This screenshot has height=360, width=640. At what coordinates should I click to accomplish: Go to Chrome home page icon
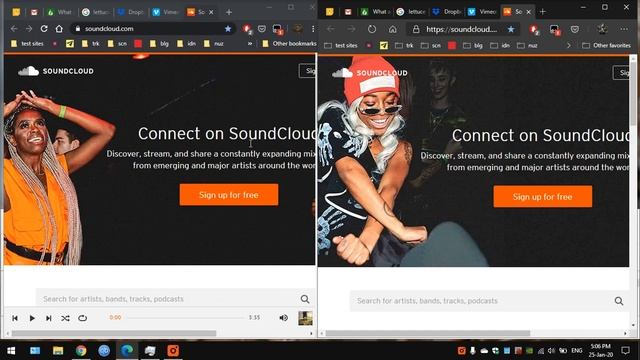pos(59,29)
